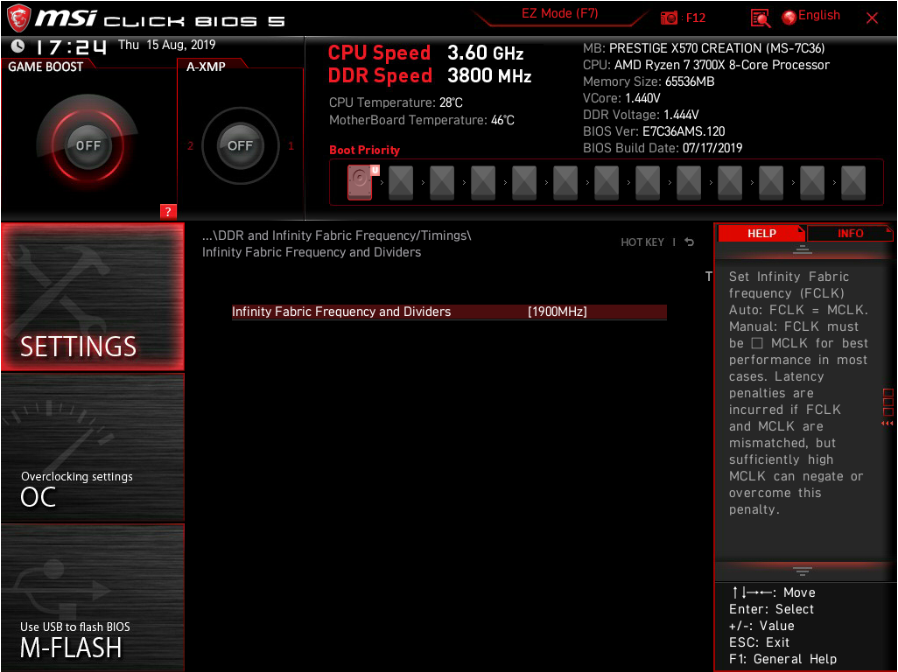Click the CPU AMD Ryzen 7 3700X text
The image size is (898, 672).
pos(706,65)
